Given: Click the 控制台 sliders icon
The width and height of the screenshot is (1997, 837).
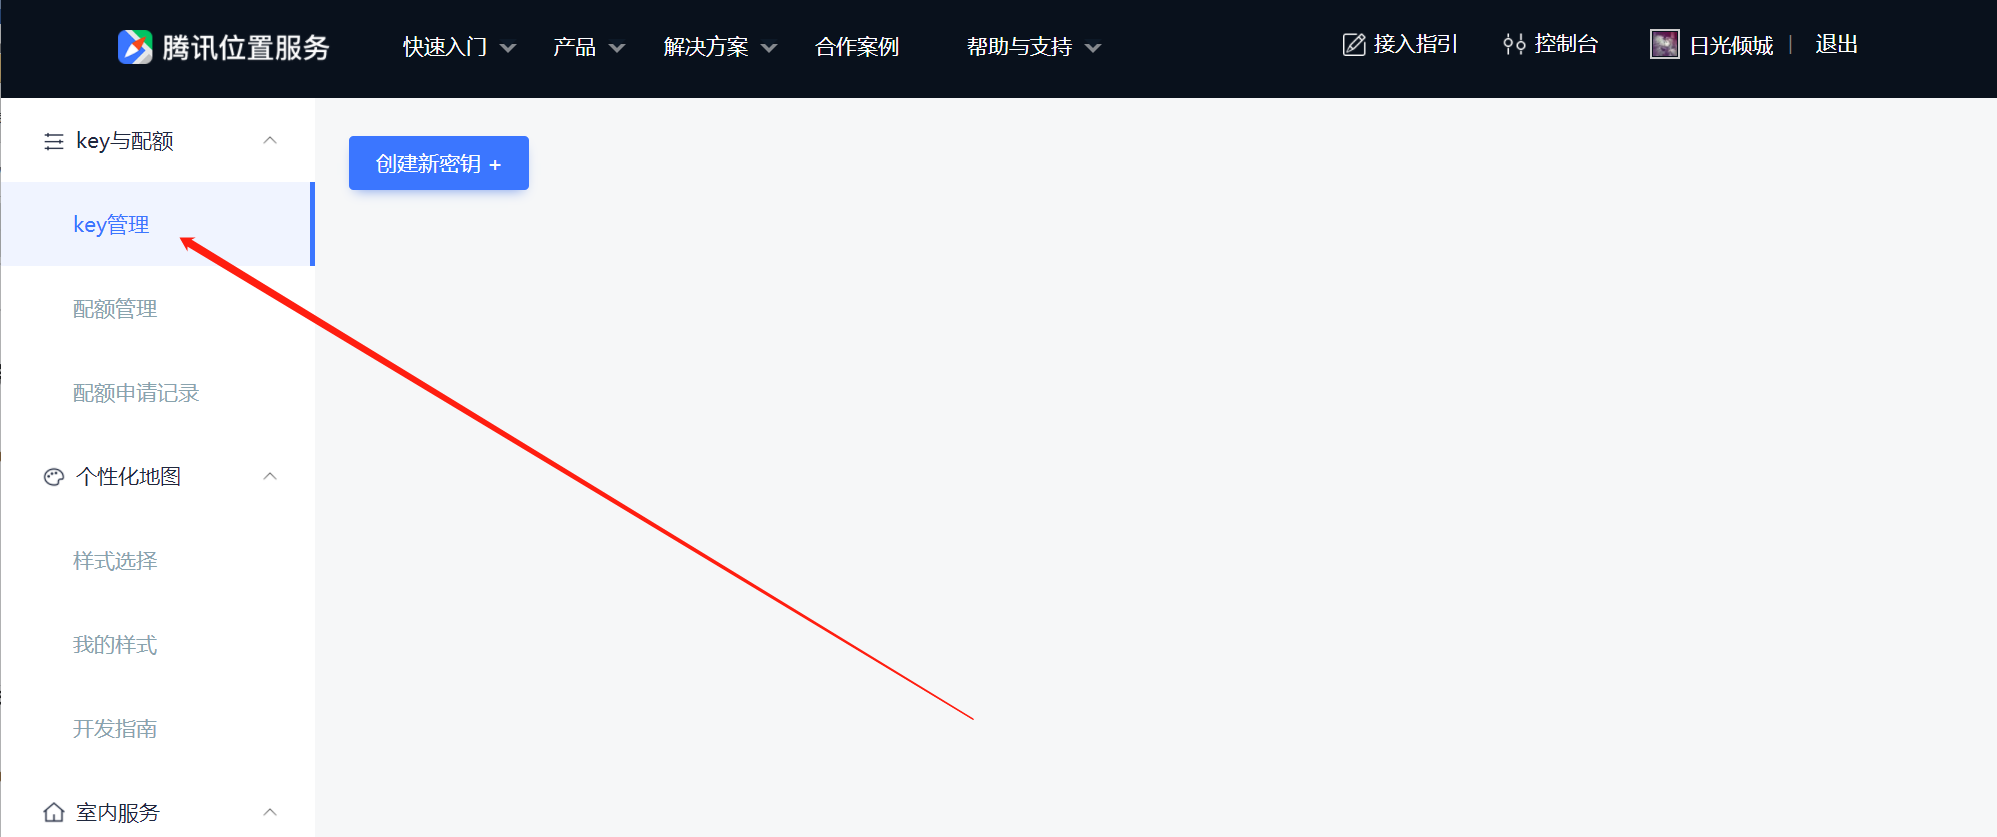Looking at the screenshot, I should coord(1514,44).
